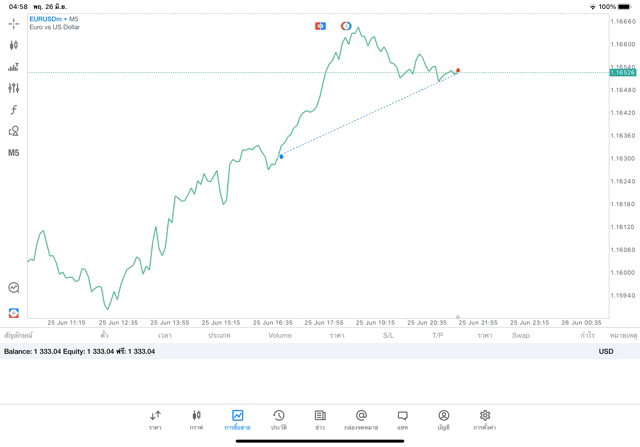This screenshot has width=640, height=447.
Task: Open the M5 timeframe selector
Action: point(14,153)
